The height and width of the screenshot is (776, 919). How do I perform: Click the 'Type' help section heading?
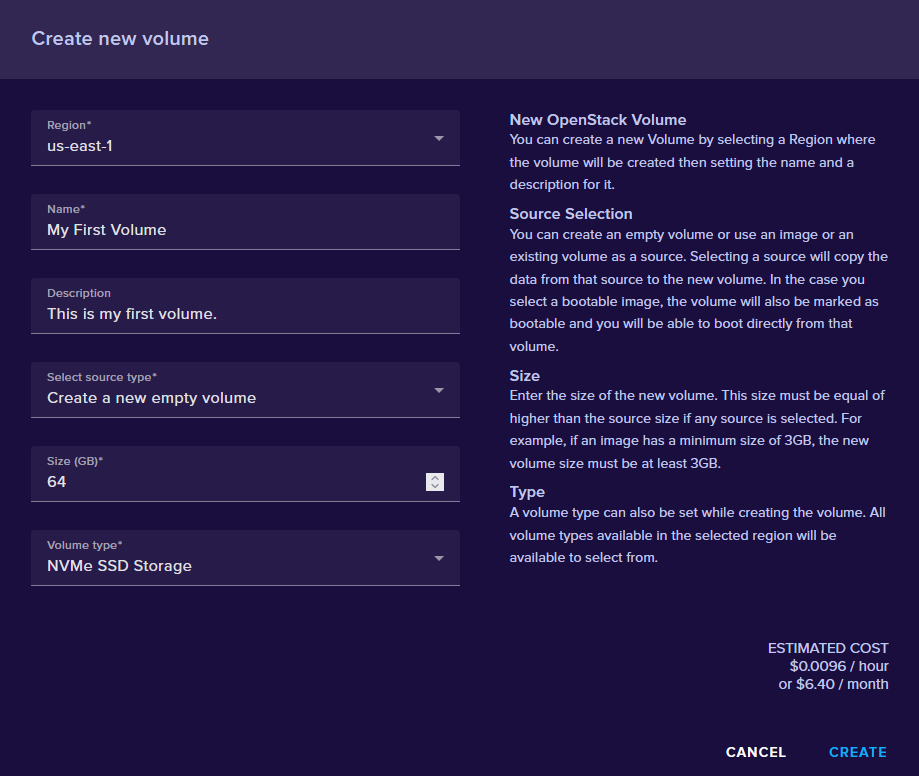(527, 492)
